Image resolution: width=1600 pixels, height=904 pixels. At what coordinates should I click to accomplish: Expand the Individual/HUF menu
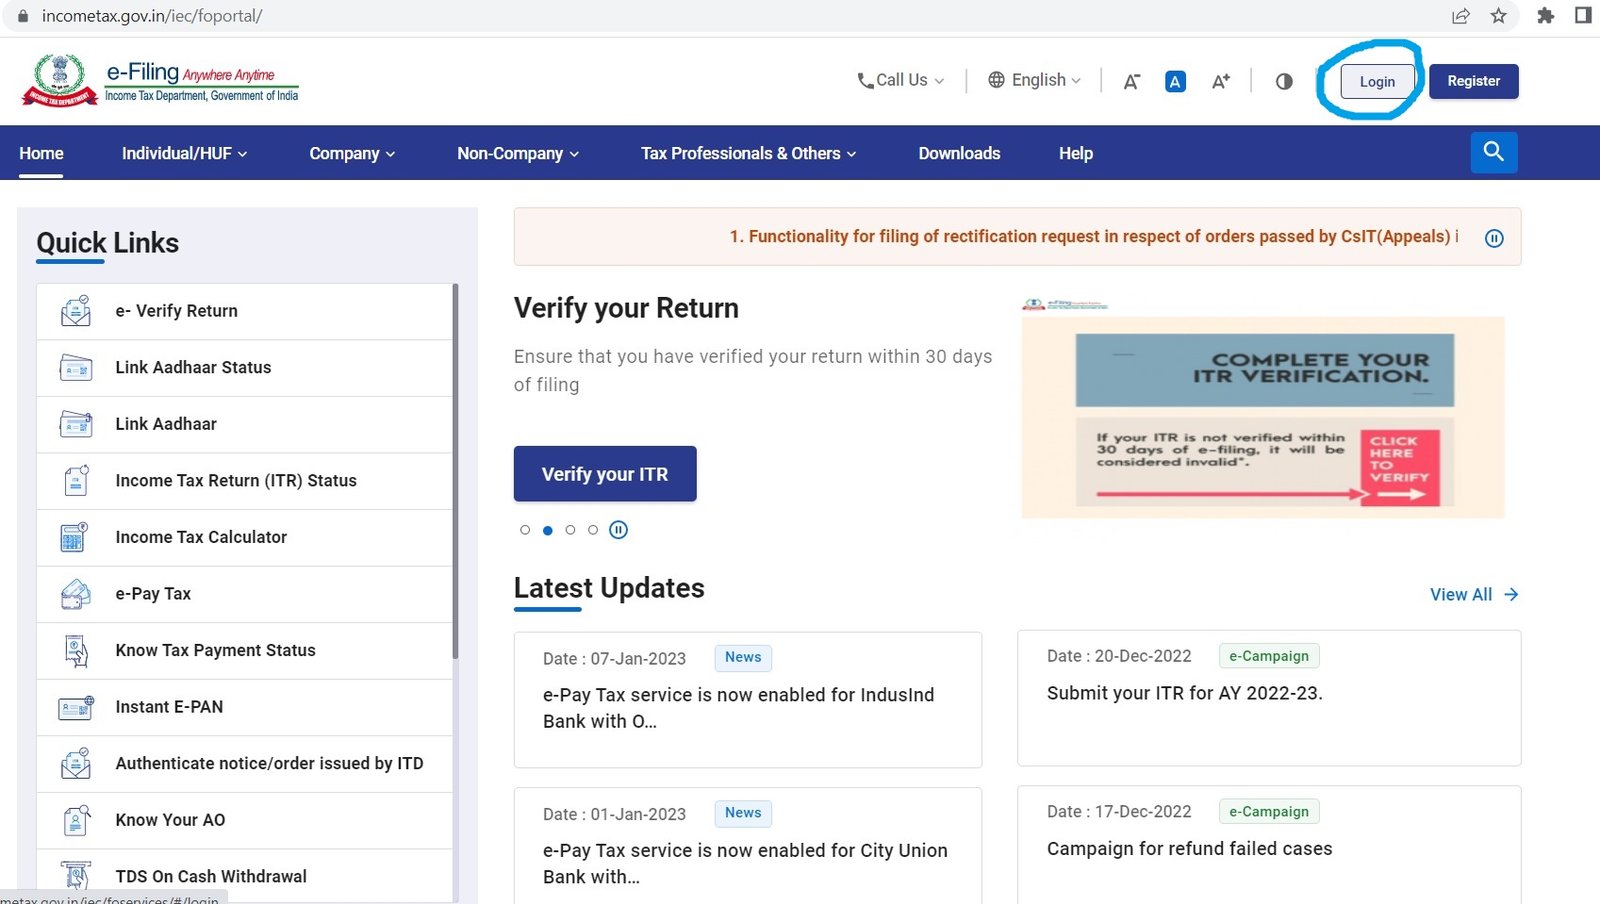tap(182, 153)
